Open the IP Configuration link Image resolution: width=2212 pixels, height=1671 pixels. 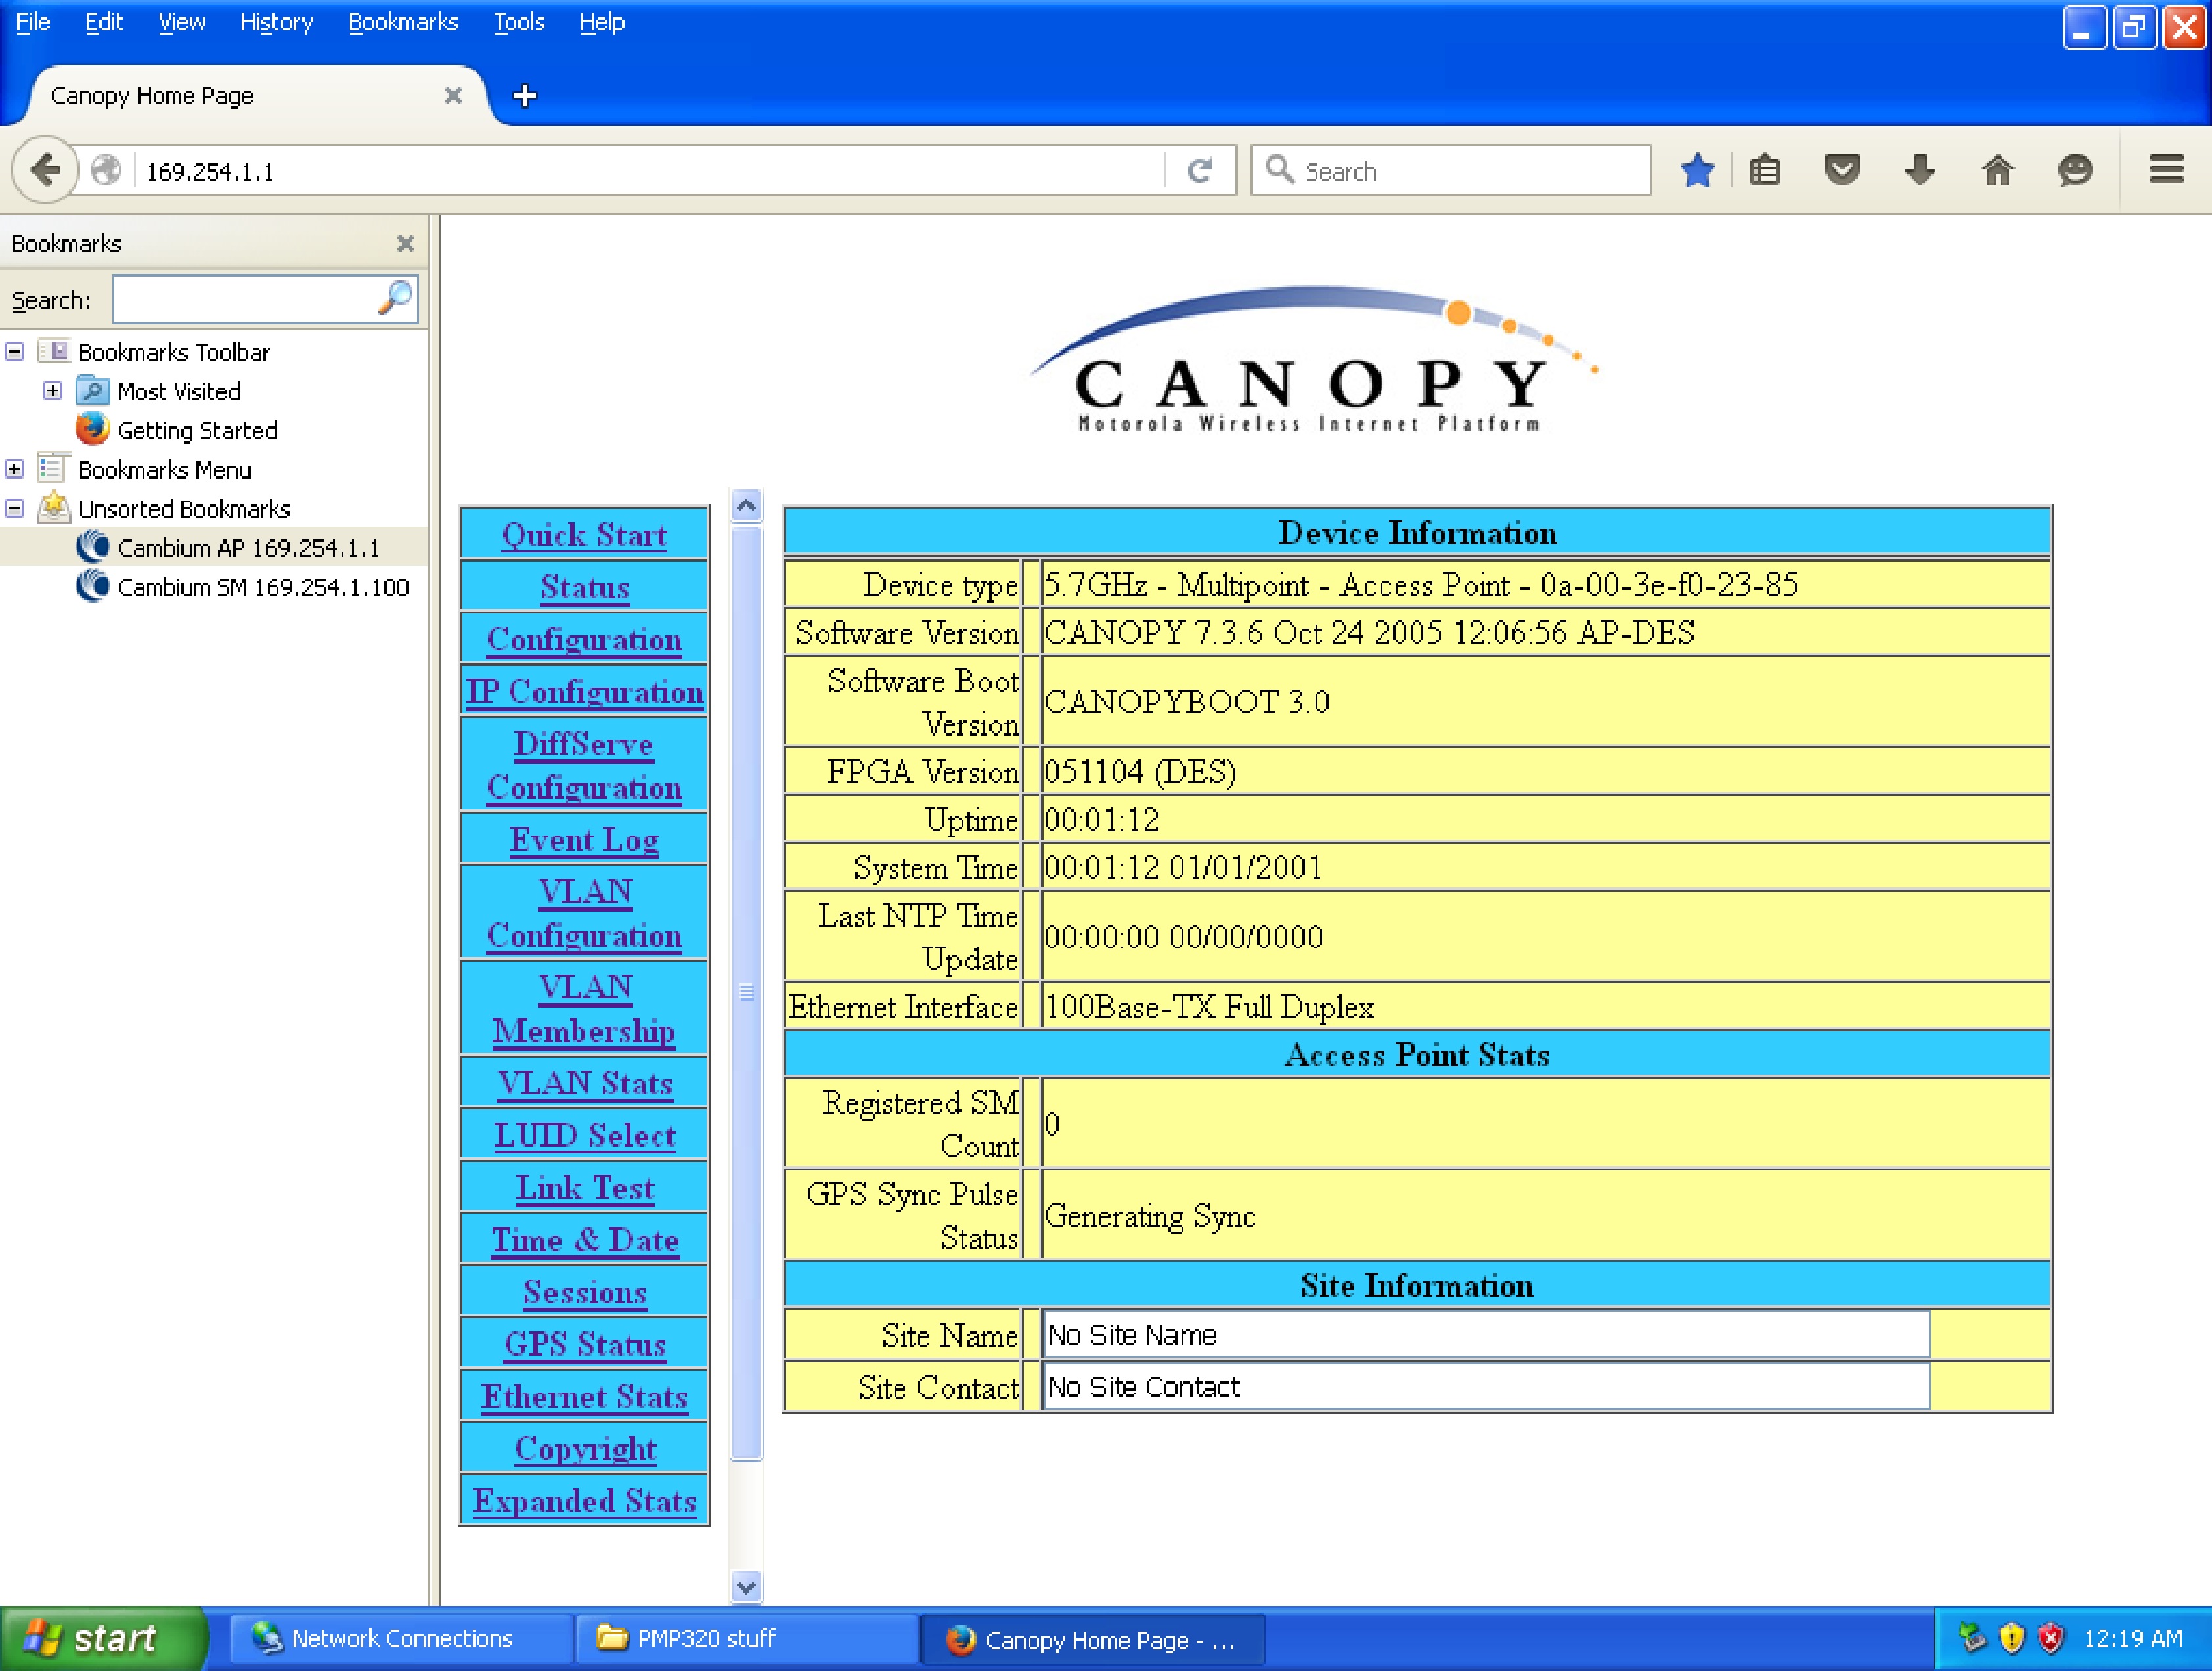[584, 691]
